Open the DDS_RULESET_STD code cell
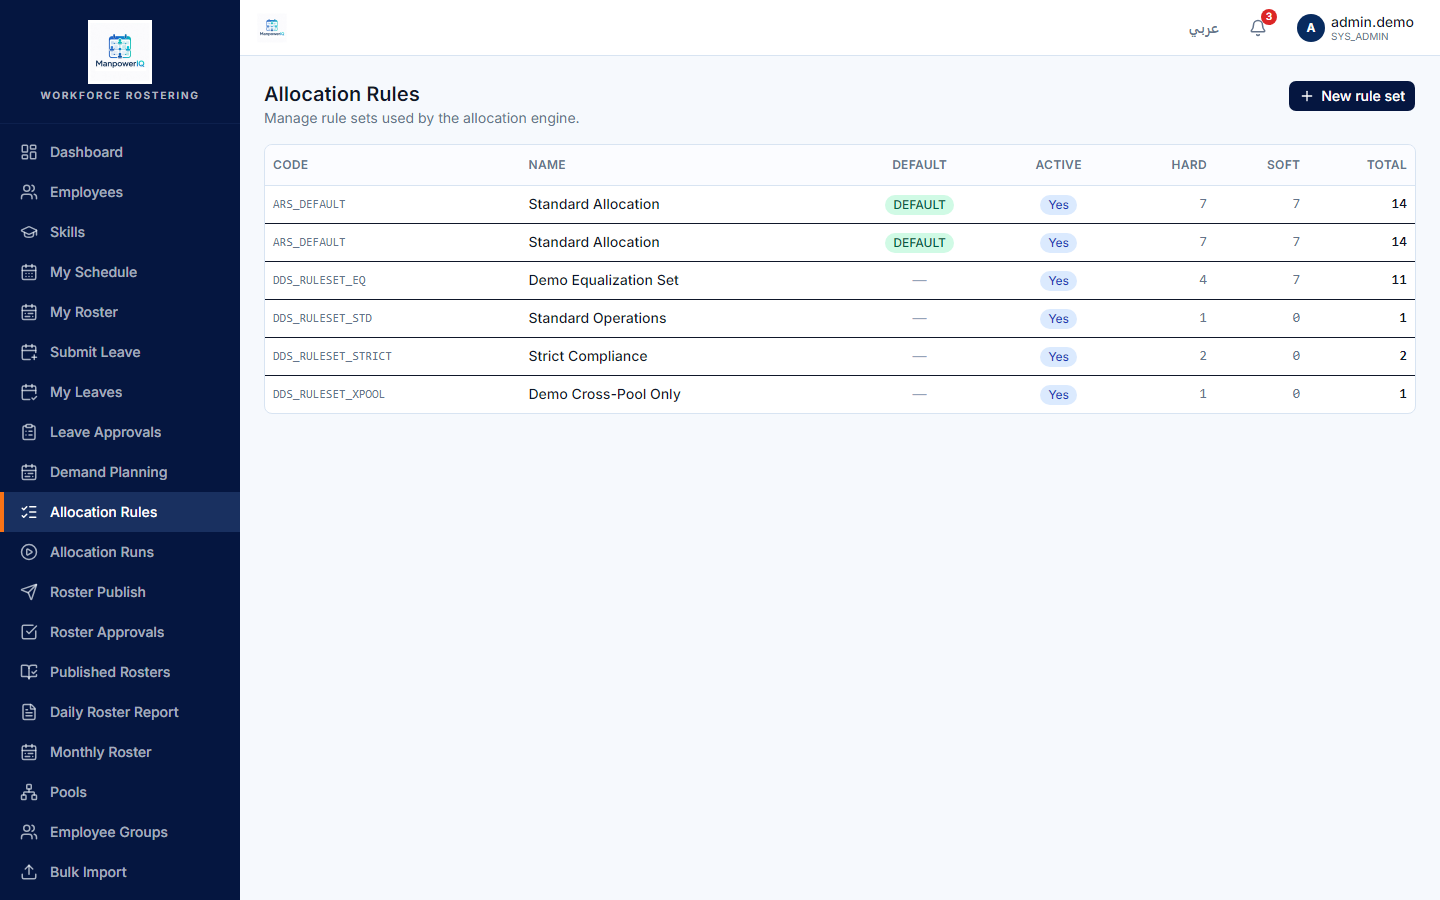 (x=322, y=319)
